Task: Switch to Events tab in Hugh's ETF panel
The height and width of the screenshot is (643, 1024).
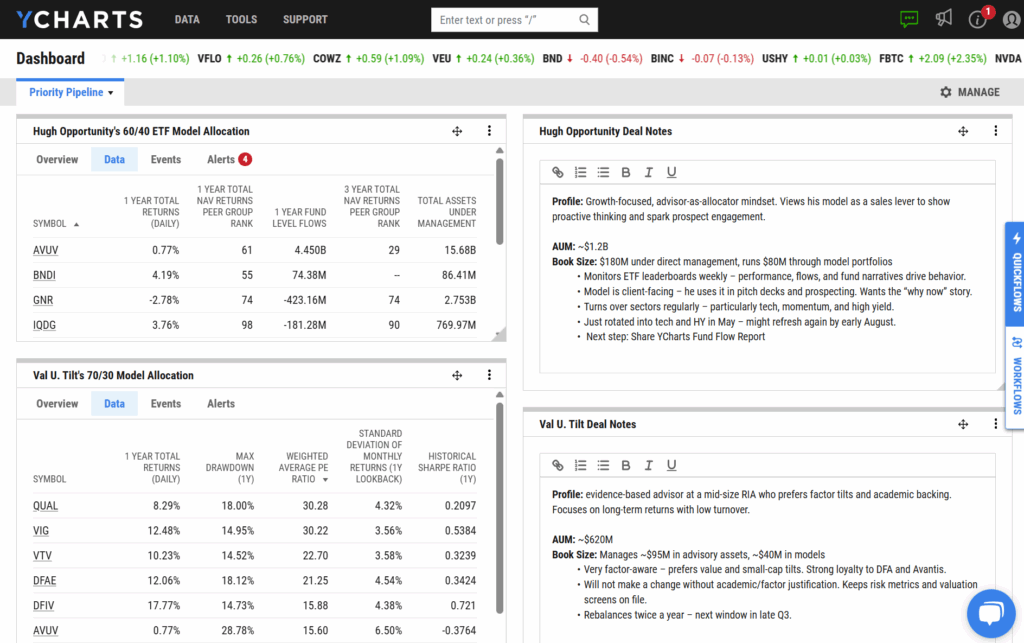Action: pos(166,159)
